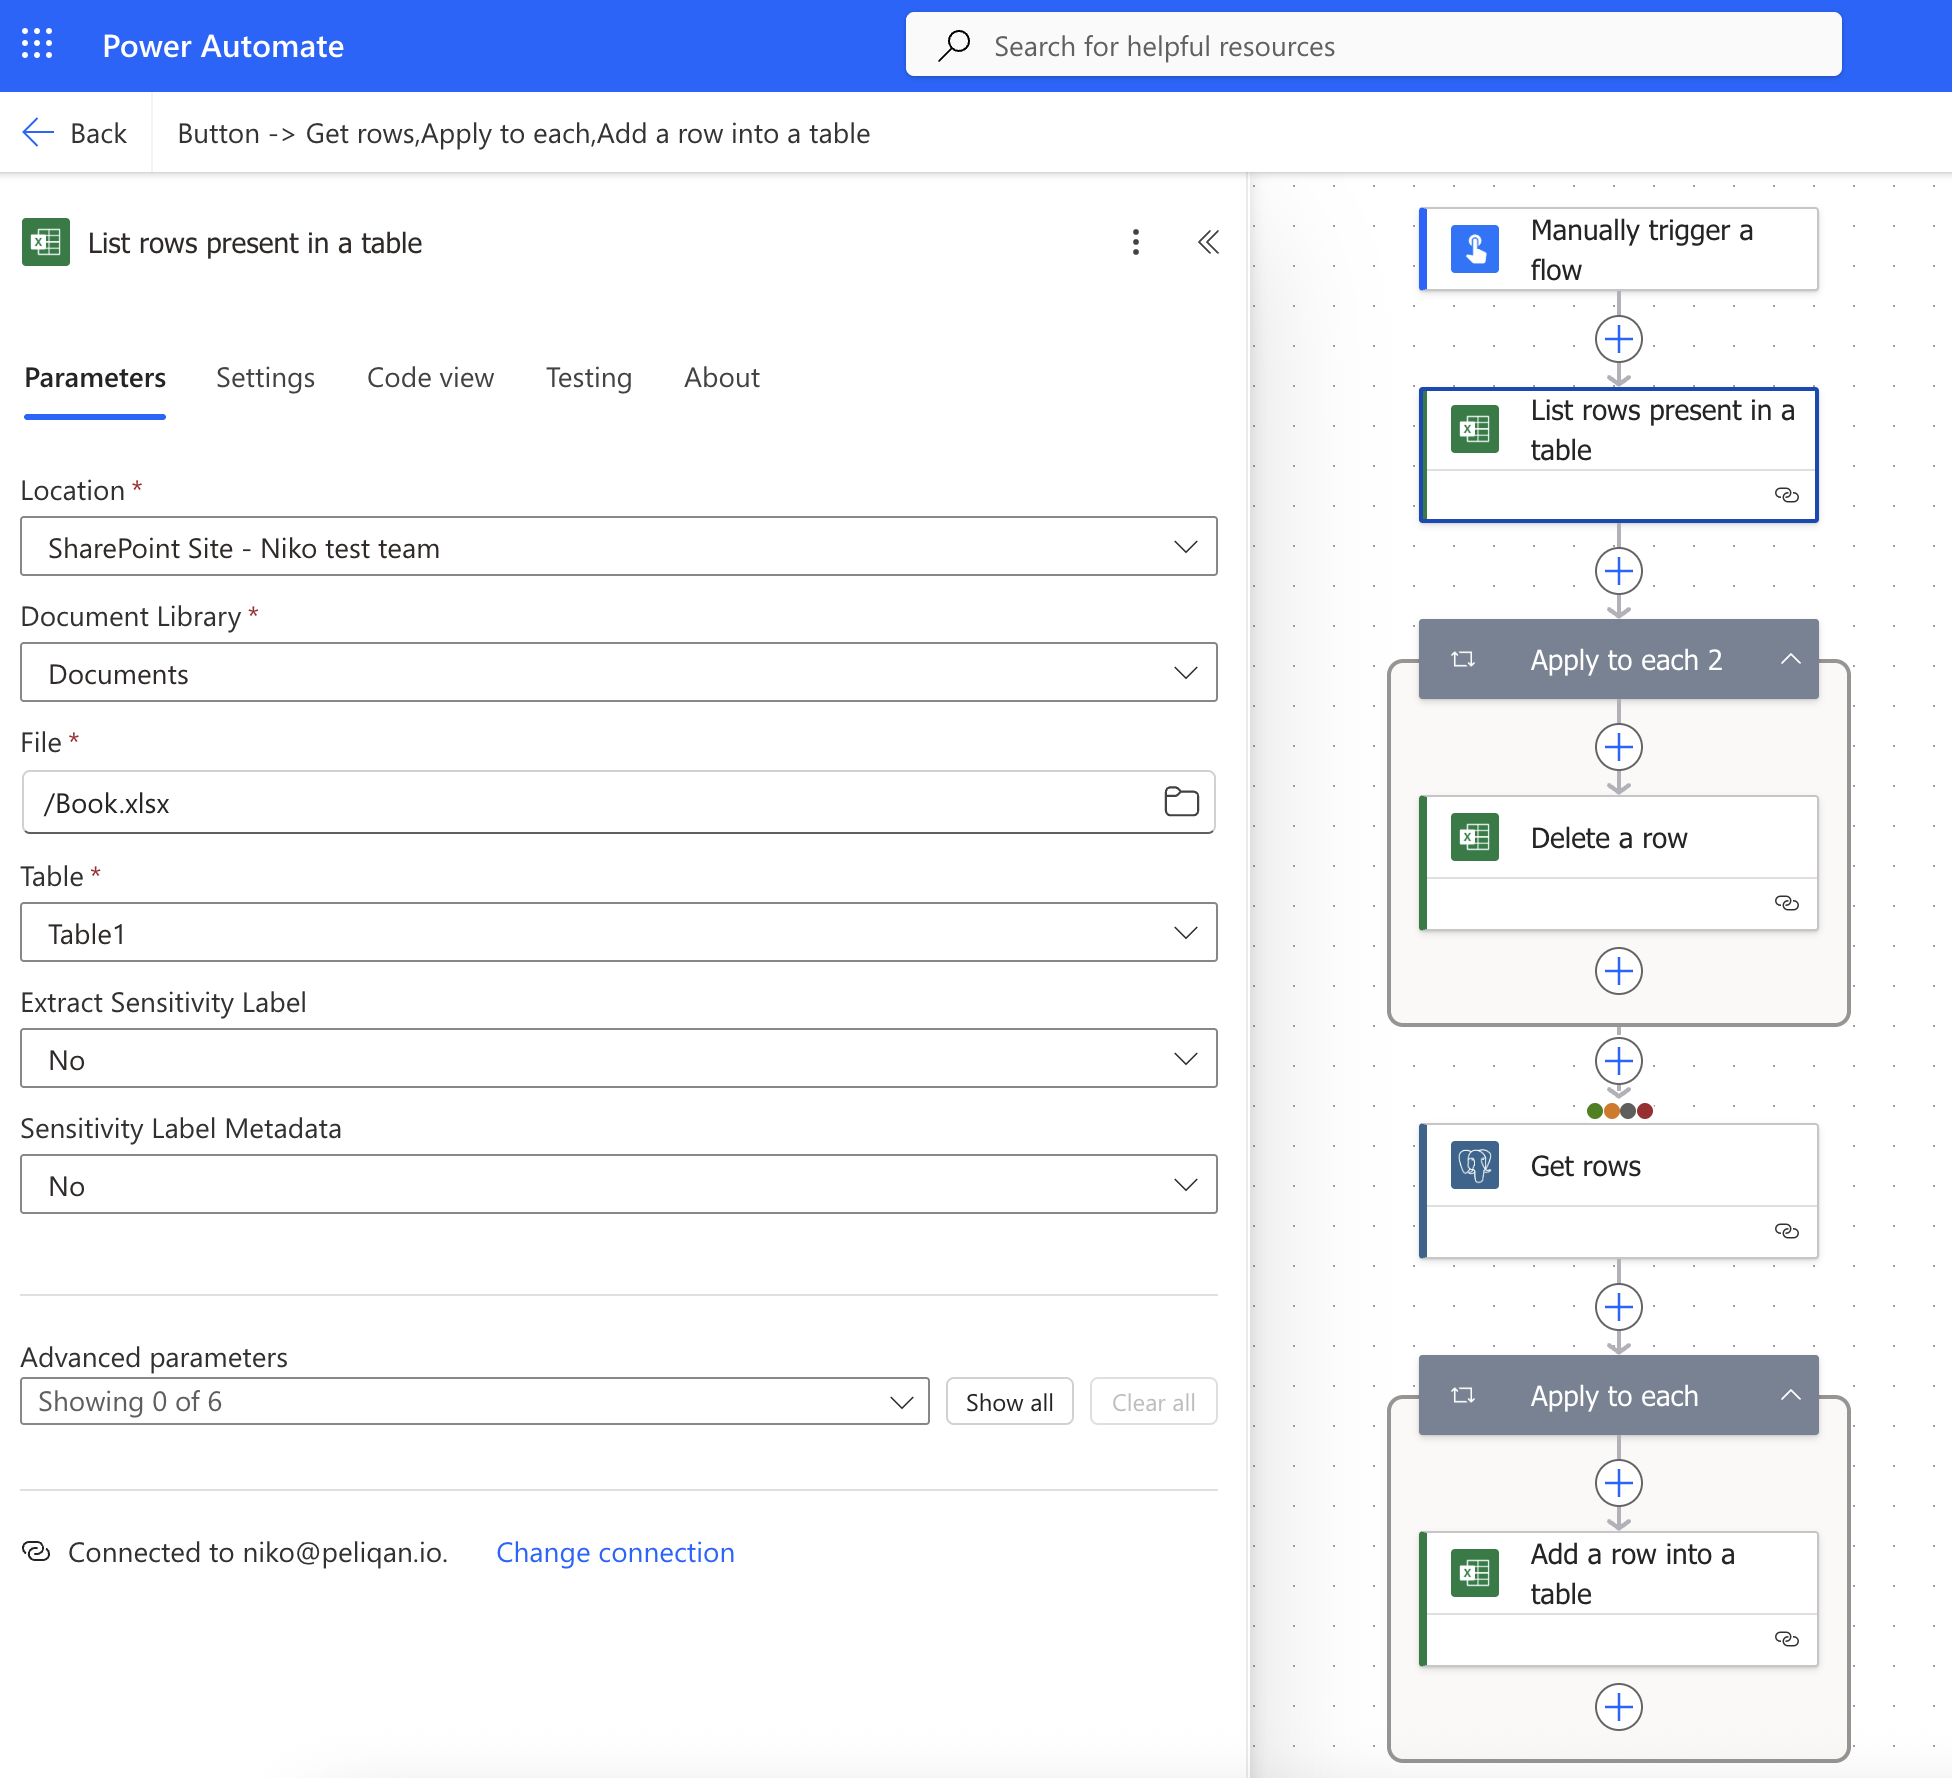
Task: Select the Parameters tab
Action: point(95,378)
